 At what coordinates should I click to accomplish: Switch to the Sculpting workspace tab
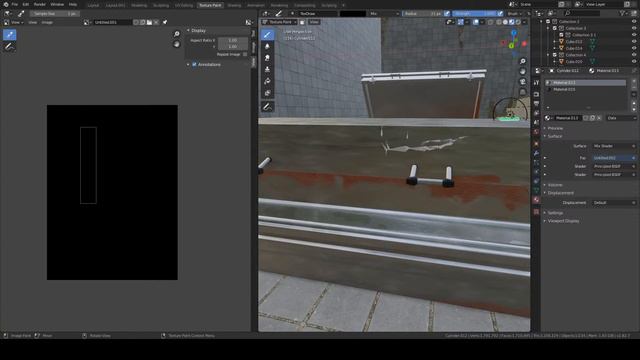click(x=161, y=5)
